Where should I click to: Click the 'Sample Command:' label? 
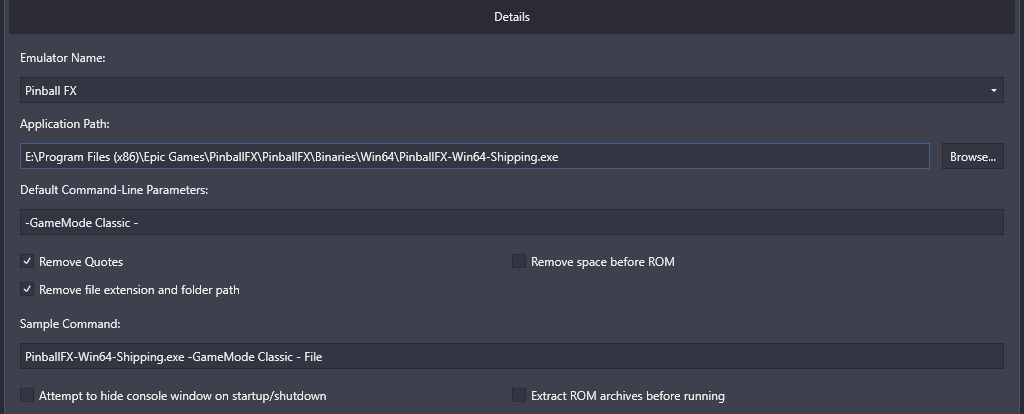[x=70, y=324]
